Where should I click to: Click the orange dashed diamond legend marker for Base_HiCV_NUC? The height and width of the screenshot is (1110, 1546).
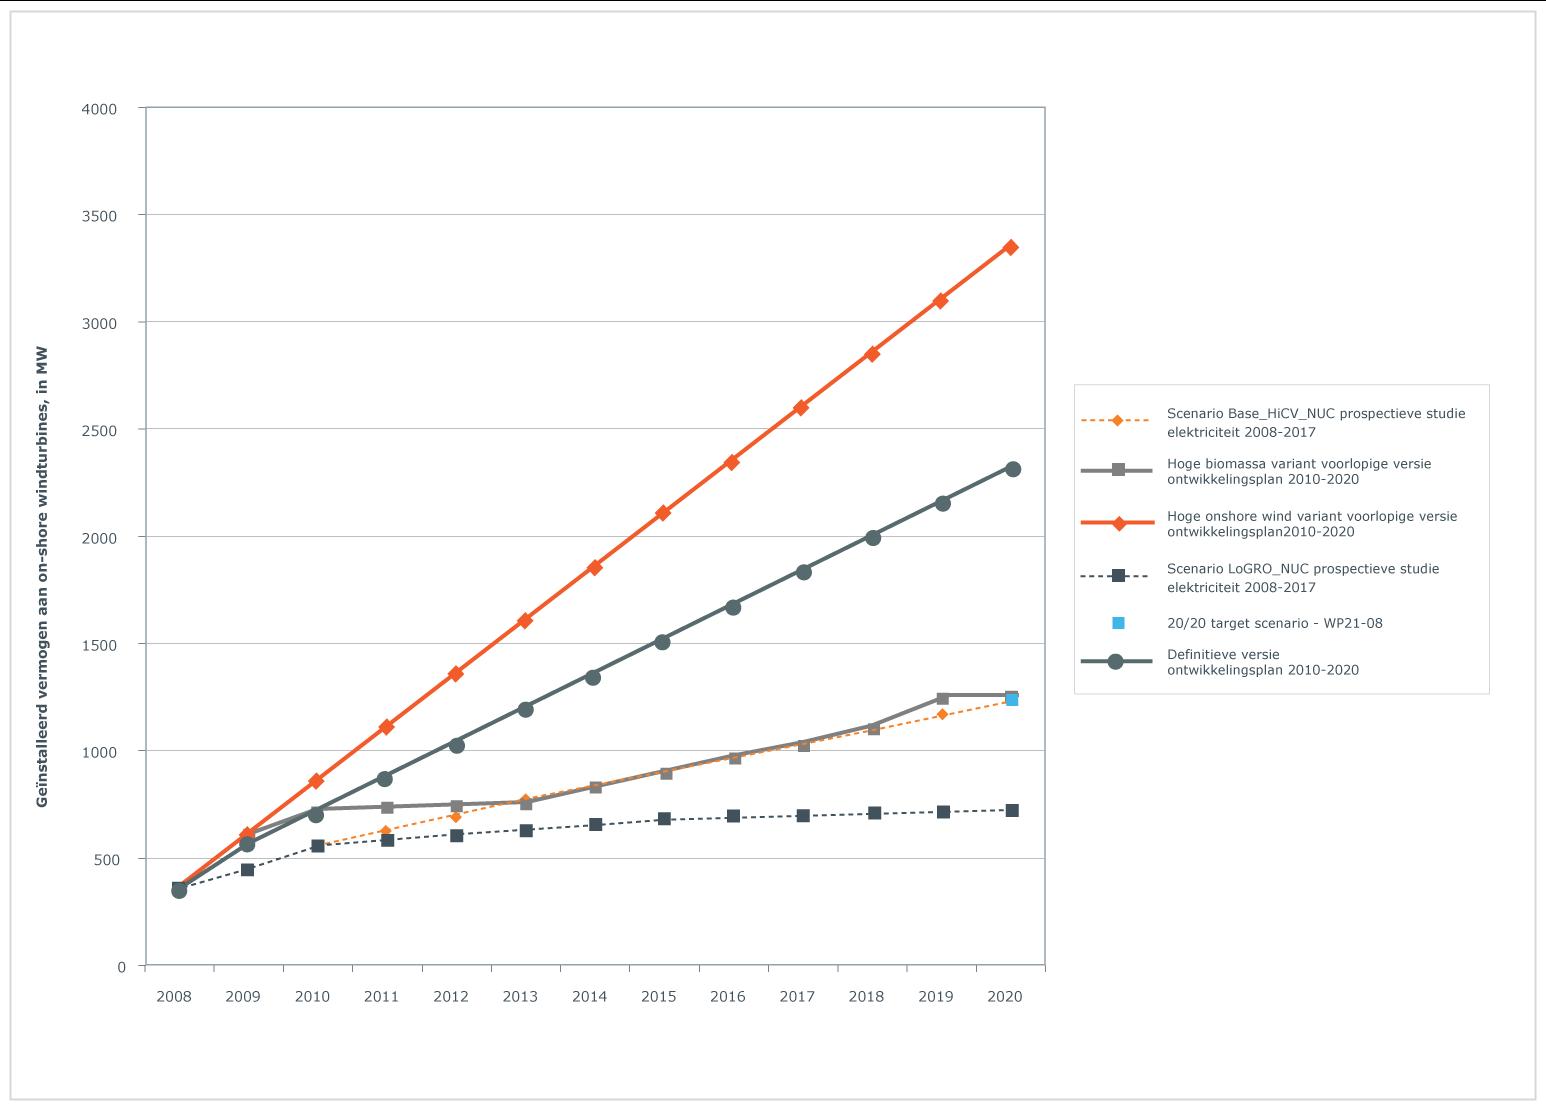point(1117,420)
